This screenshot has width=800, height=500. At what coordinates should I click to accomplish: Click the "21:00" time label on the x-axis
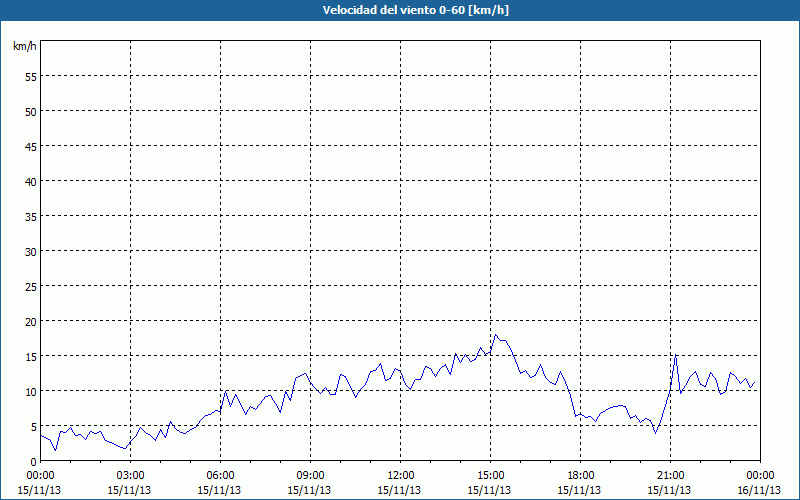[670, 476]
